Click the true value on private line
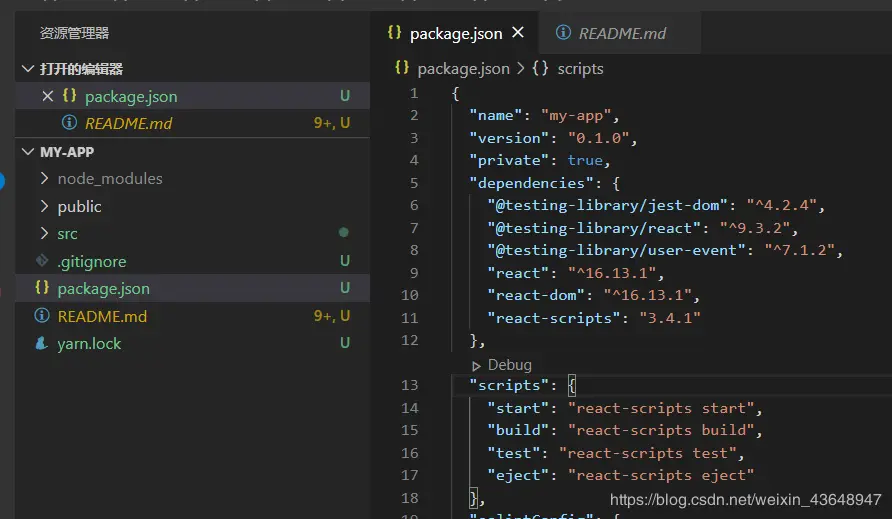This screenshot has height=519, width=892. coord(585,160)
